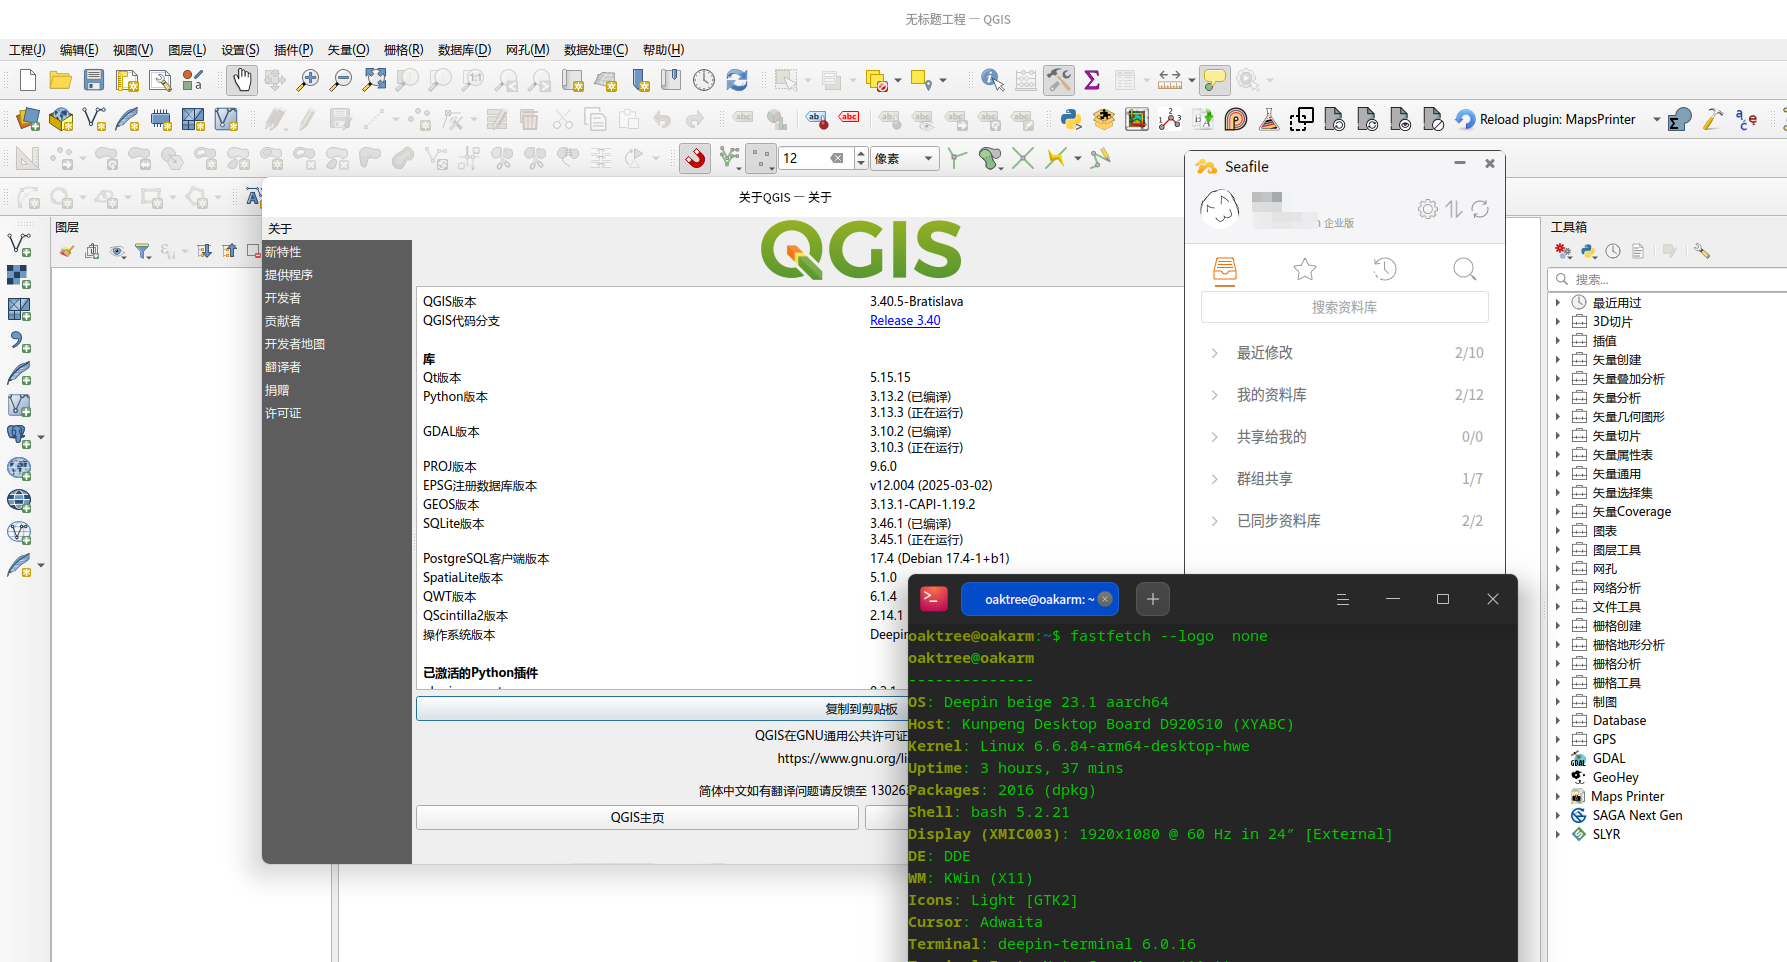Create a new QGIS project
Screen dimensions: 1787x962
[x=28, y=80]
